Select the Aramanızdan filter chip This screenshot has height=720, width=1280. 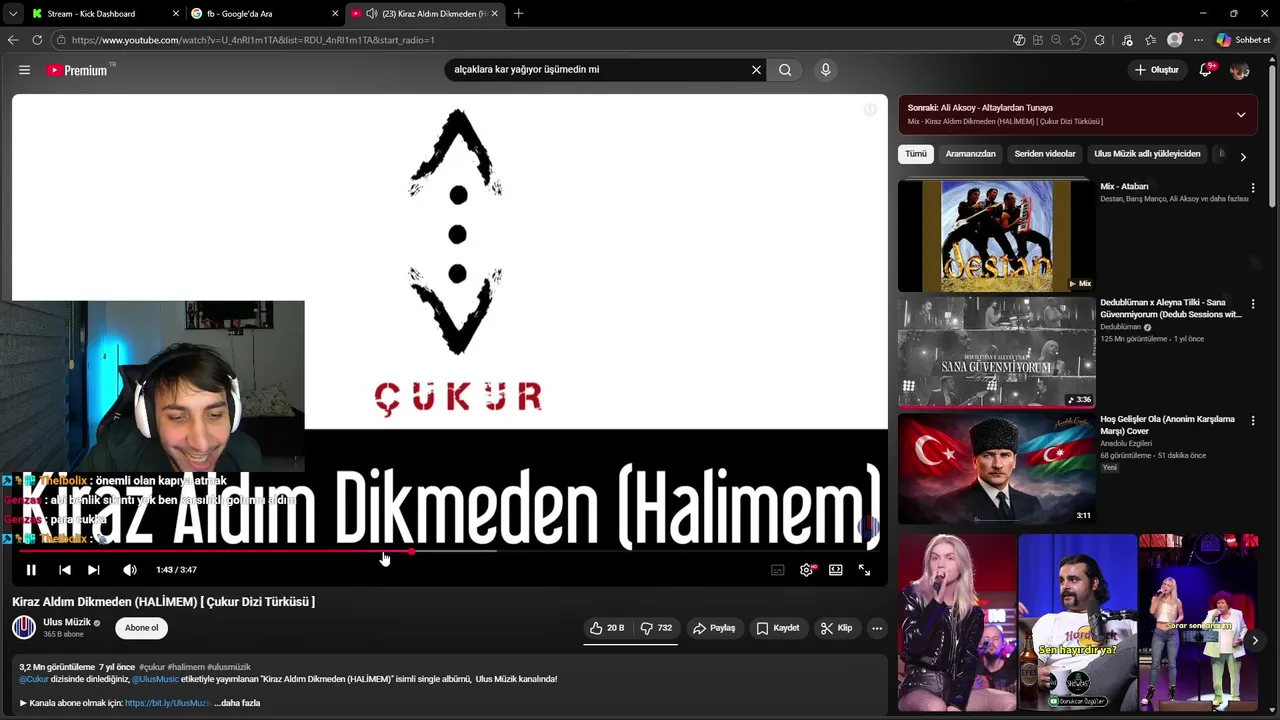point(970,154)
